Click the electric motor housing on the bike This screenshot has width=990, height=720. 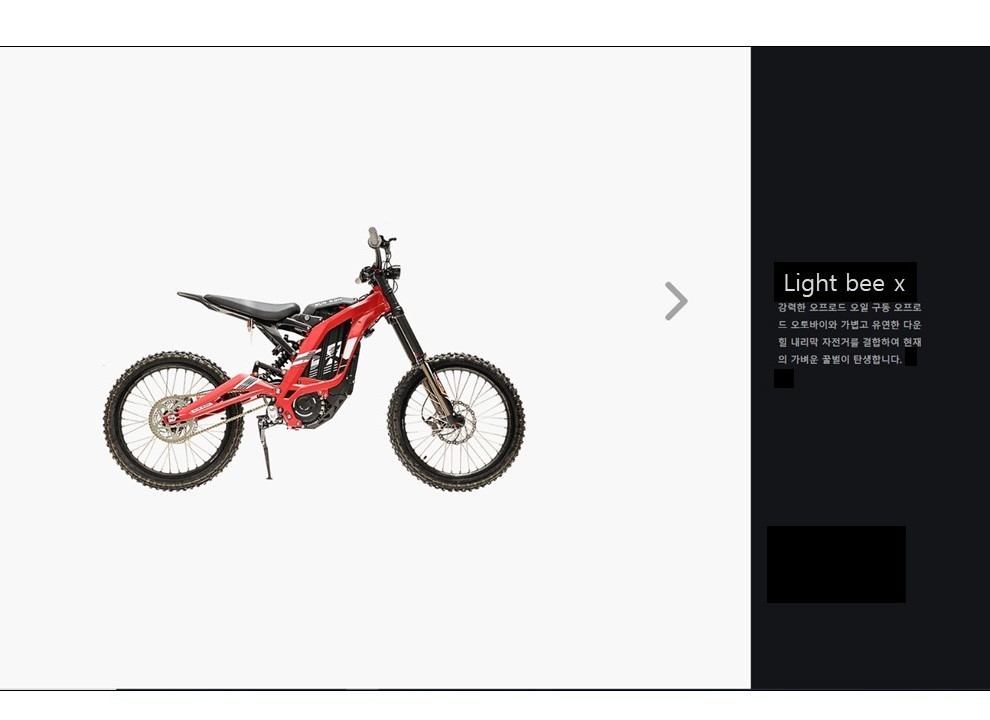tap(307, 407)
